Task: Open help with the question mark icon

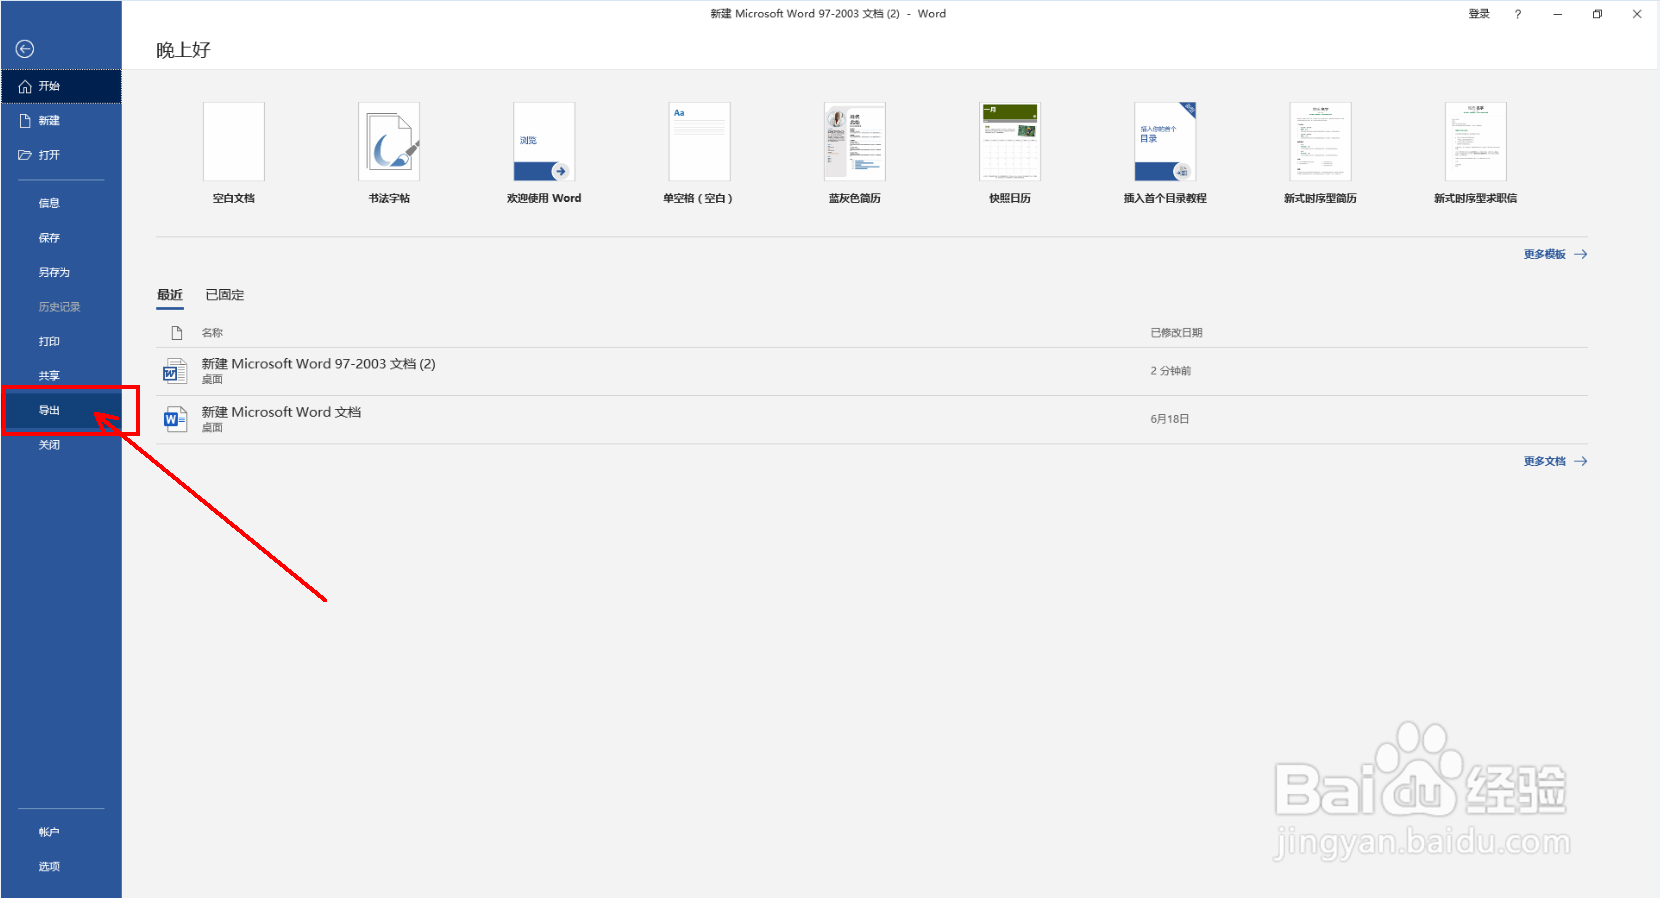Action: tap(1518, 14)
